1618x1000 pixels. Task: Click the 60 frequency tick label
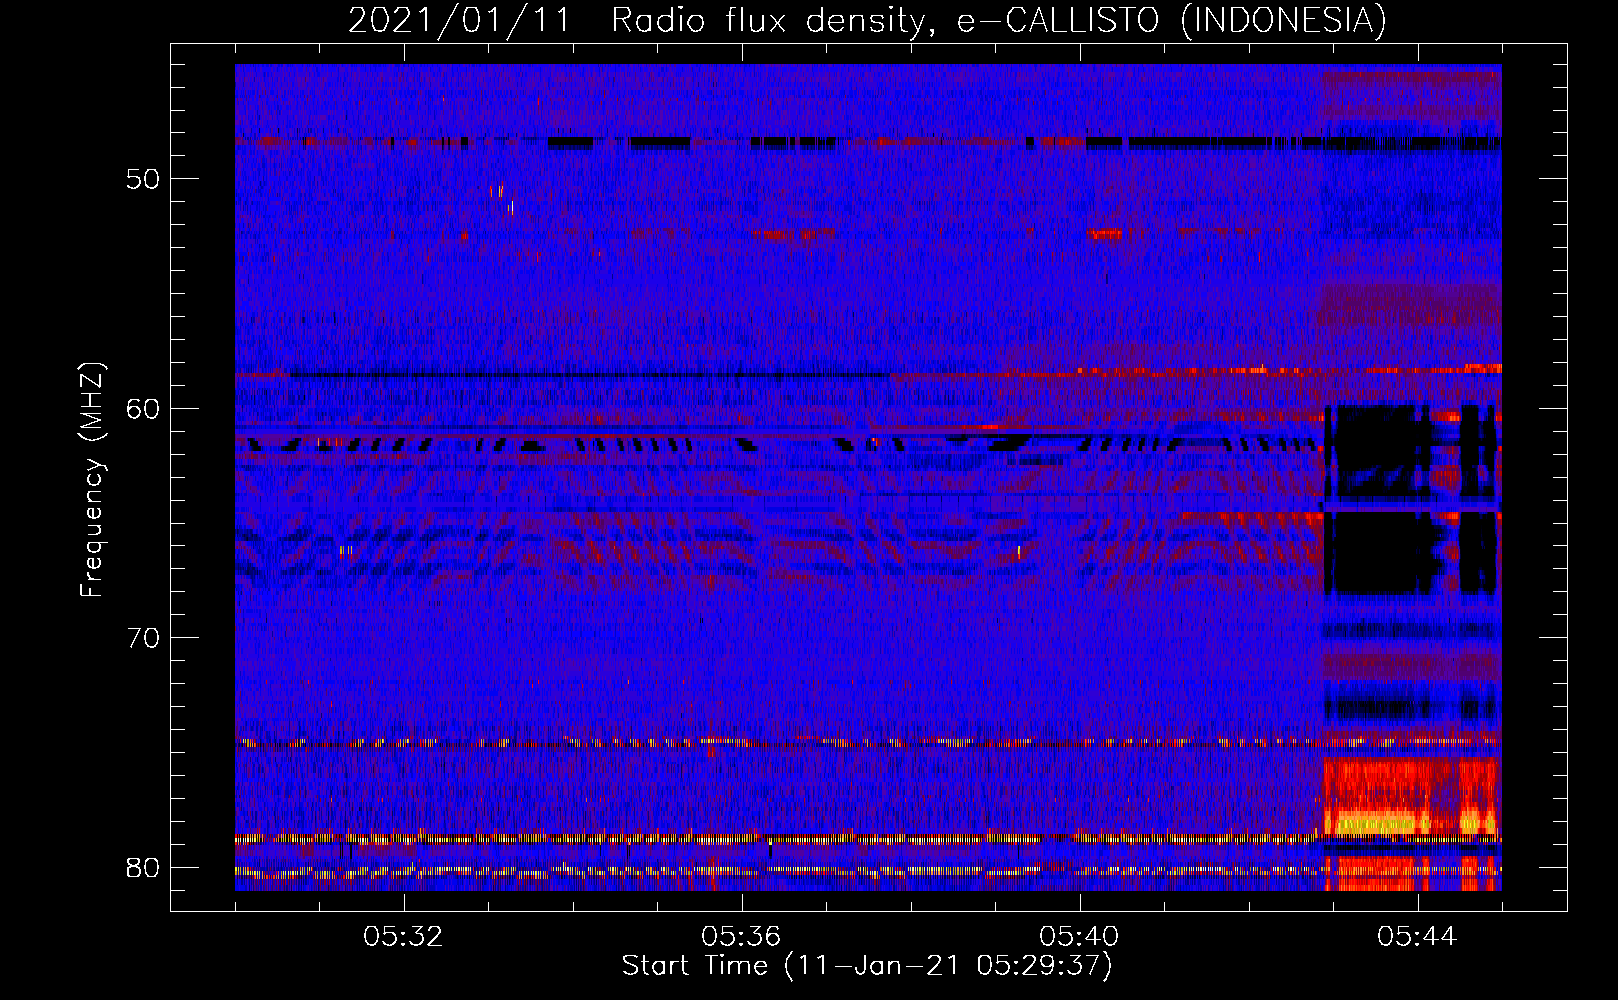pyautogui.click(x=143, y=409)
